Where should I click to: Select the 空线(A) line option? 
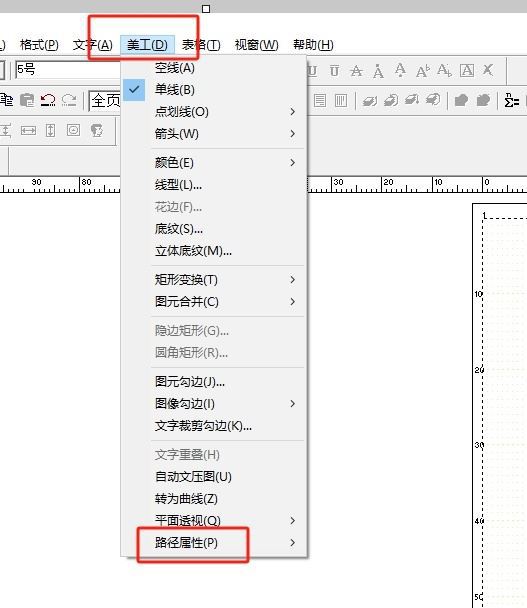(x=213, y=68)
